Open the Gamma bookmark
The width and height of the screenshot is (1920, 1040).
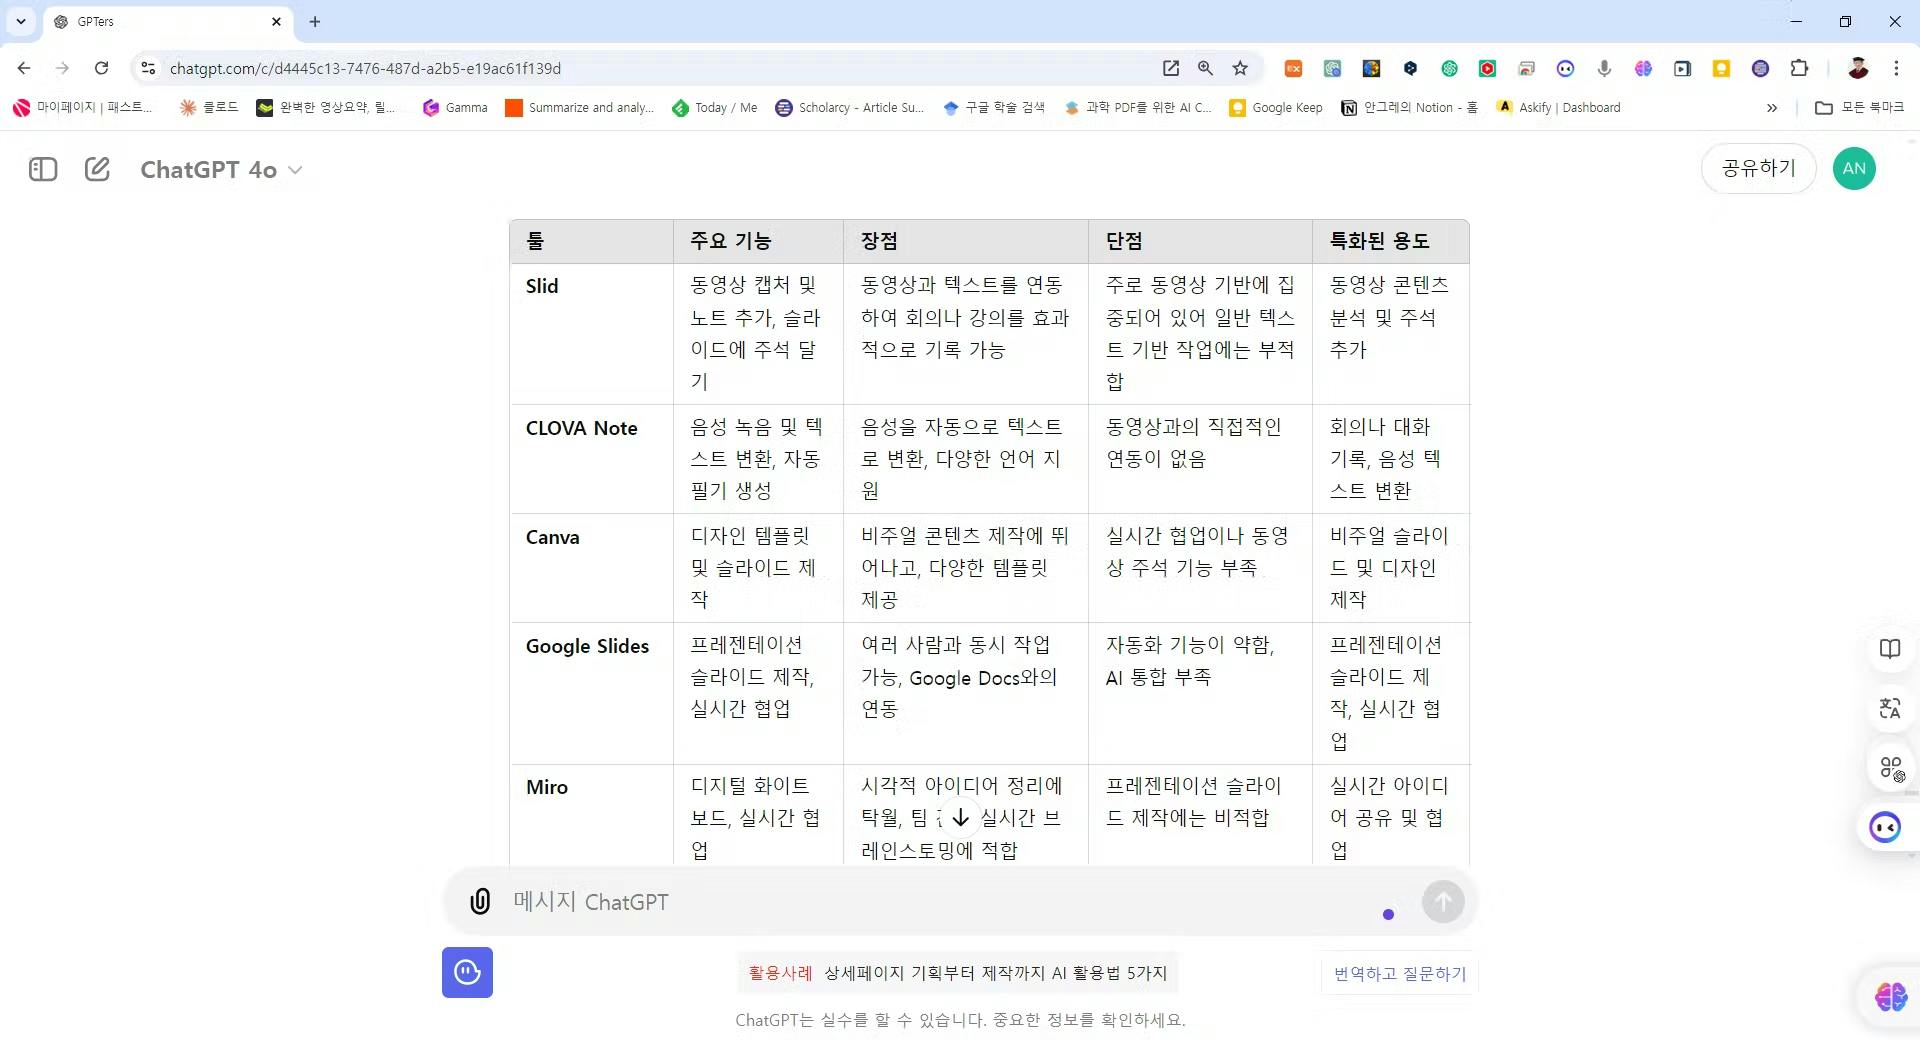[455, 107]
